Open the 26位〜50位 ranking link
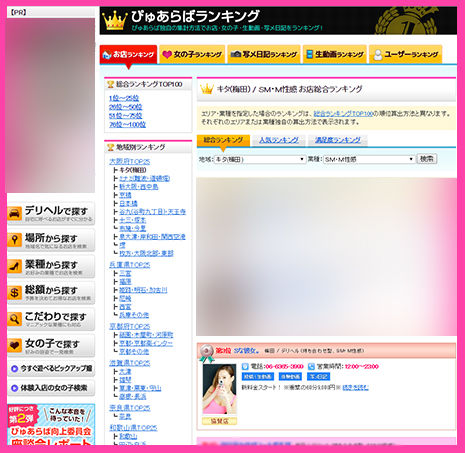The height and width of the screenshot is (453, 465). click(x=125, y=107)
